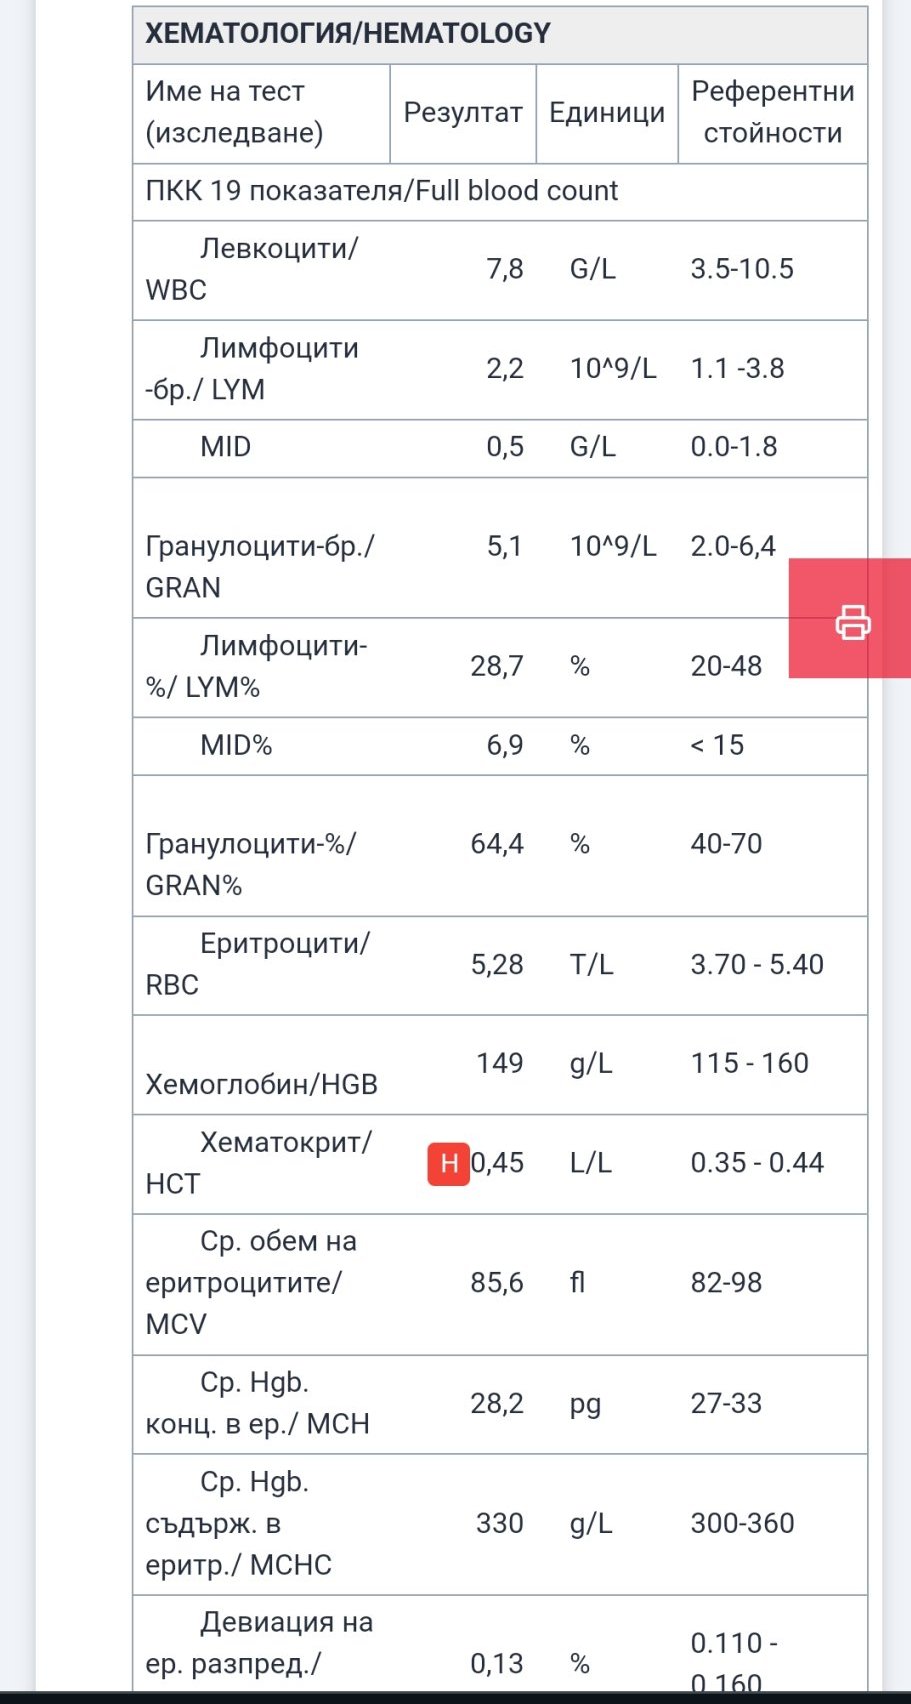
Task: Click the hematocrit result value 0,45
Action: tap(498, 1163)
